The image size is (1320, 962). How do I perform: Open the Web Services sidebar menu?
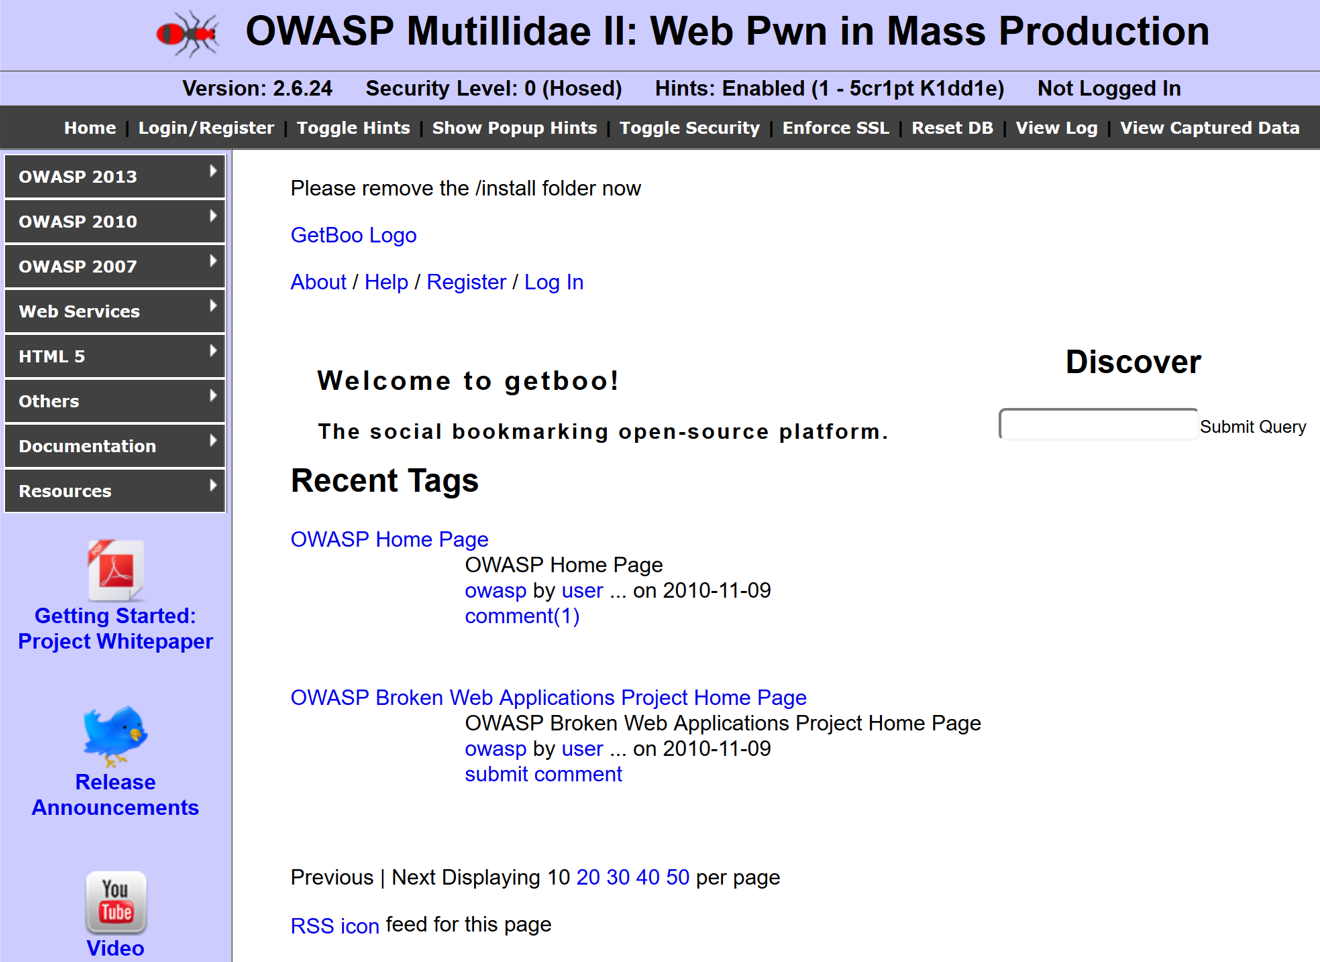(115, 311)
